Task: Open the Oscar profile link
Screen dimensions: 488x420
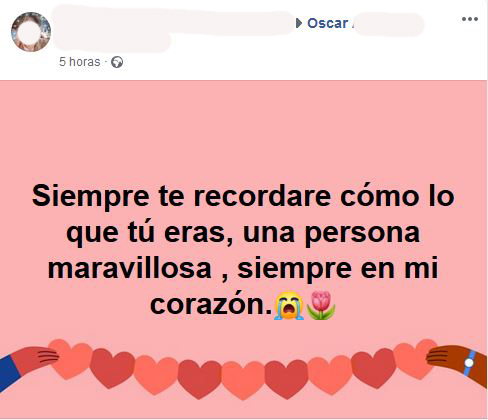Action: [x=328, y=23]
